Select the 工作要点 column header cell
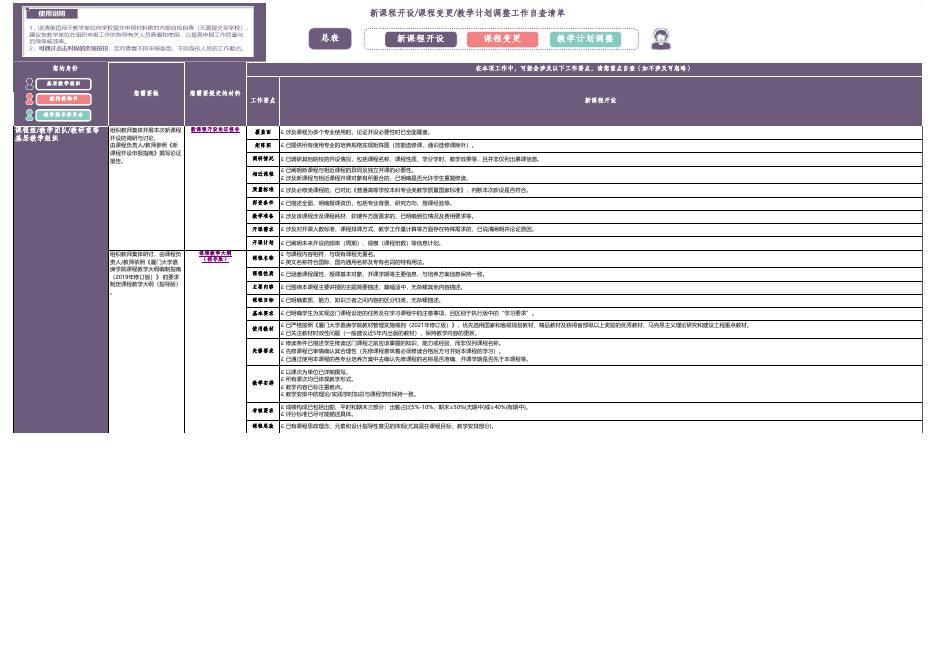Screen dimensions: 936x662 click(x=262, y=101)
